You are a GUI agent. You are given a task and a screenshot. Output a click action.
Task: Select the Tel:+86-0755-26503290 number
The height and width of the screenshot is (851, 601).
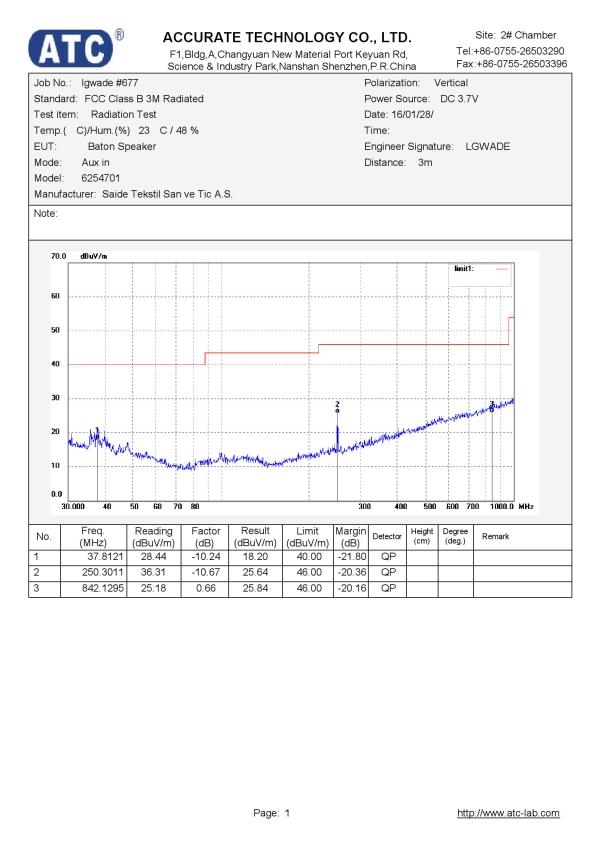click(x=510, y=51)
